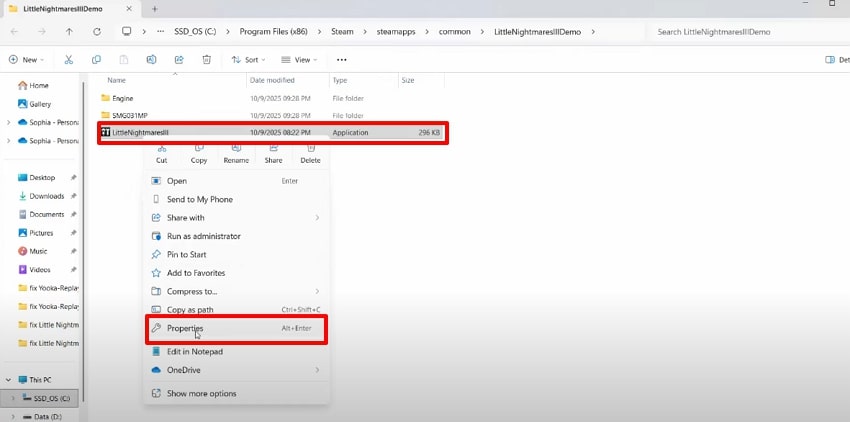Click Copy in the context menu
The image size is (850, 422).
[x=199, y=154]
